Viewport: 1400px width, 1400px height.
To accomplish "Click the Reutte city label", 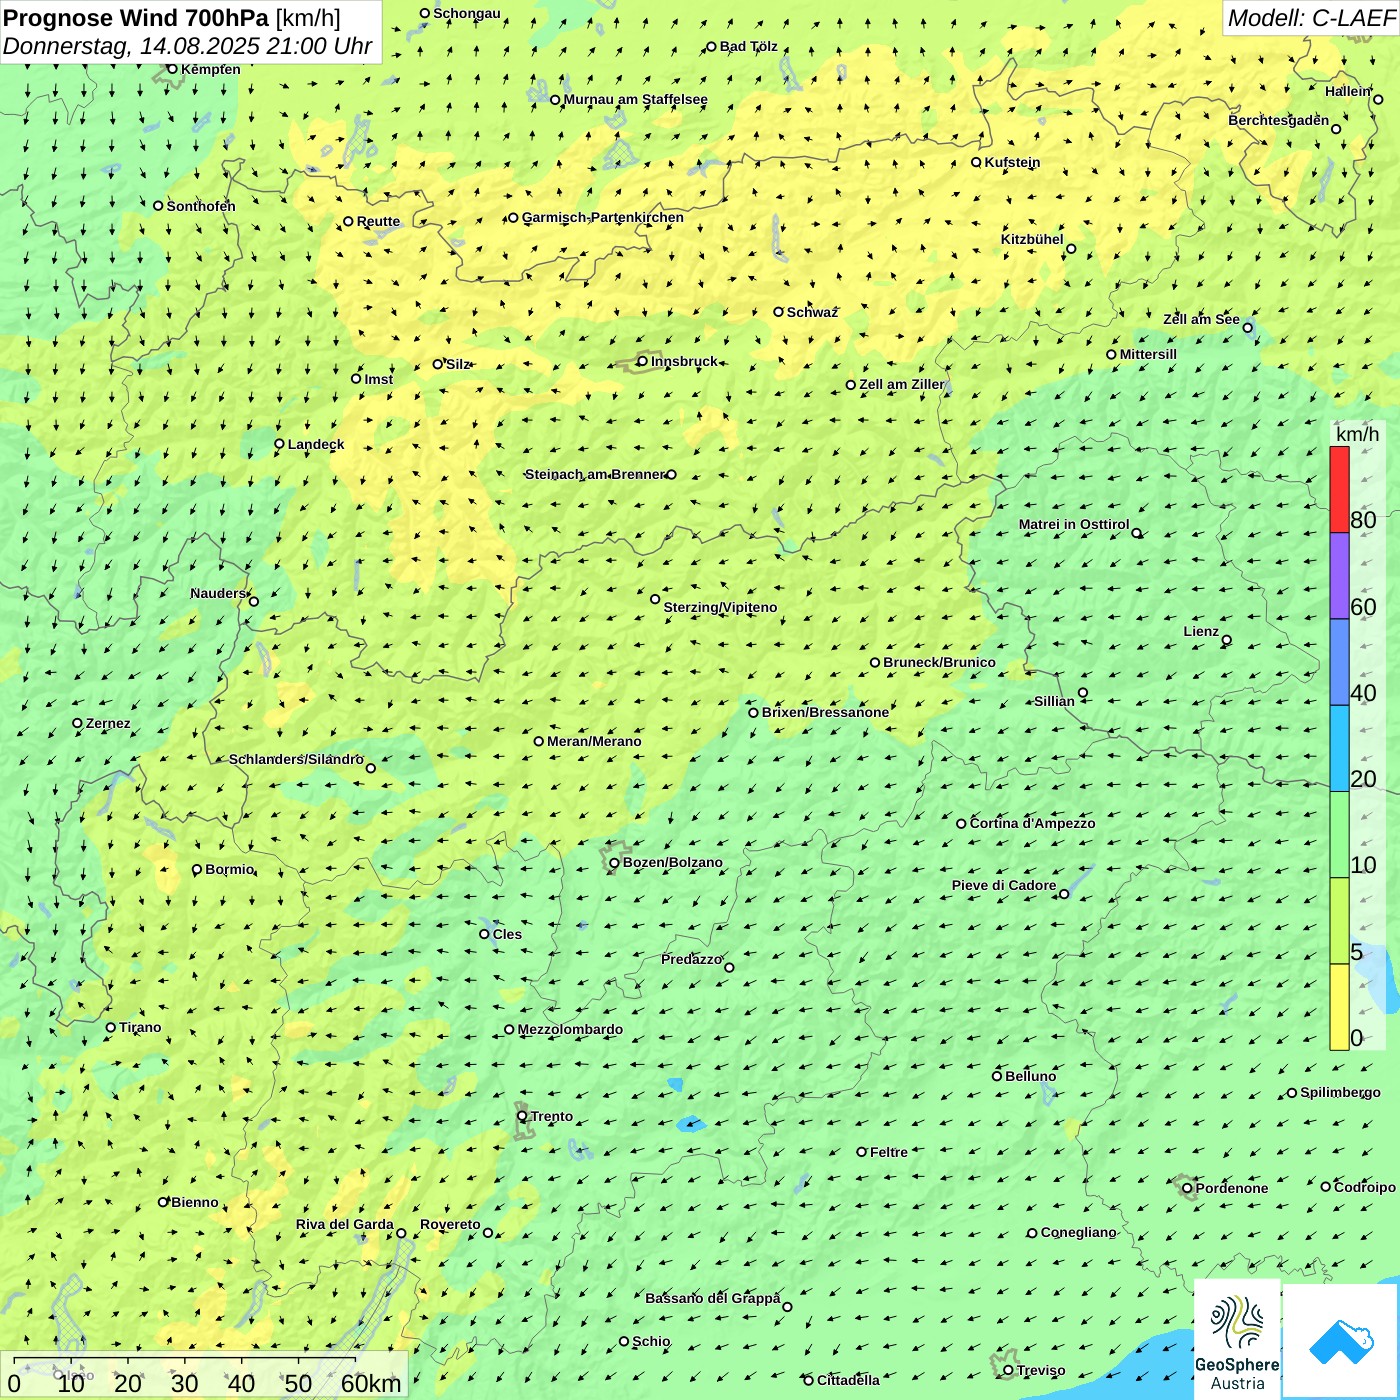I will click(378, 221).
